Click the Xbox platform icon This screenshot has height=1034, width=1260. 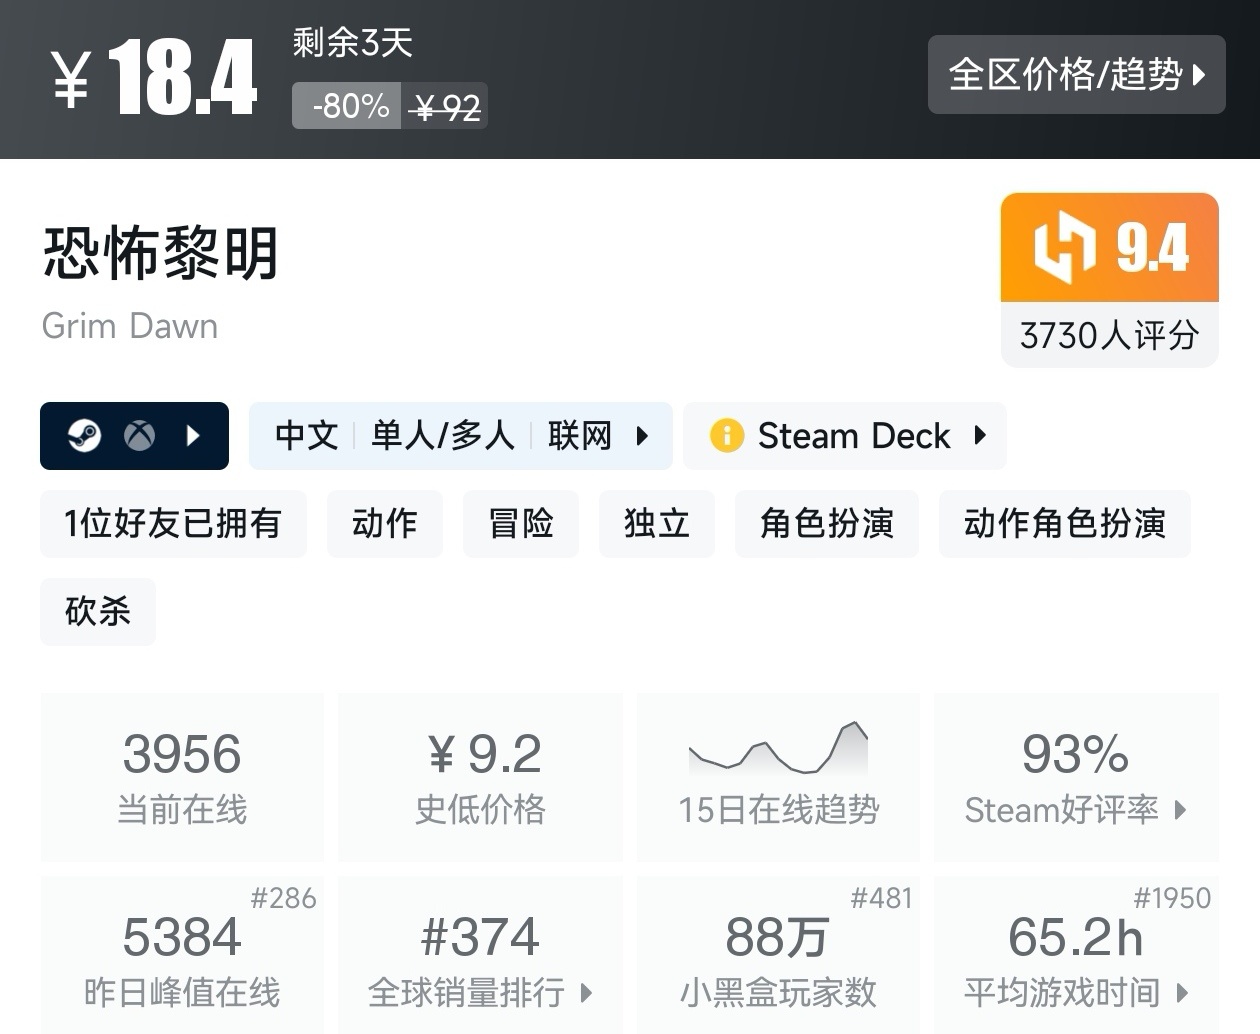(x=140, y=436)
